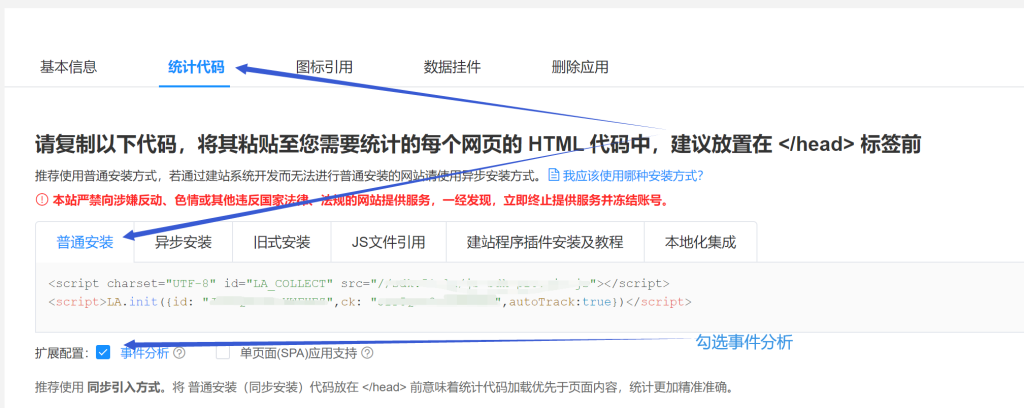Uncheck the 事件分析 checkbox

103,353
